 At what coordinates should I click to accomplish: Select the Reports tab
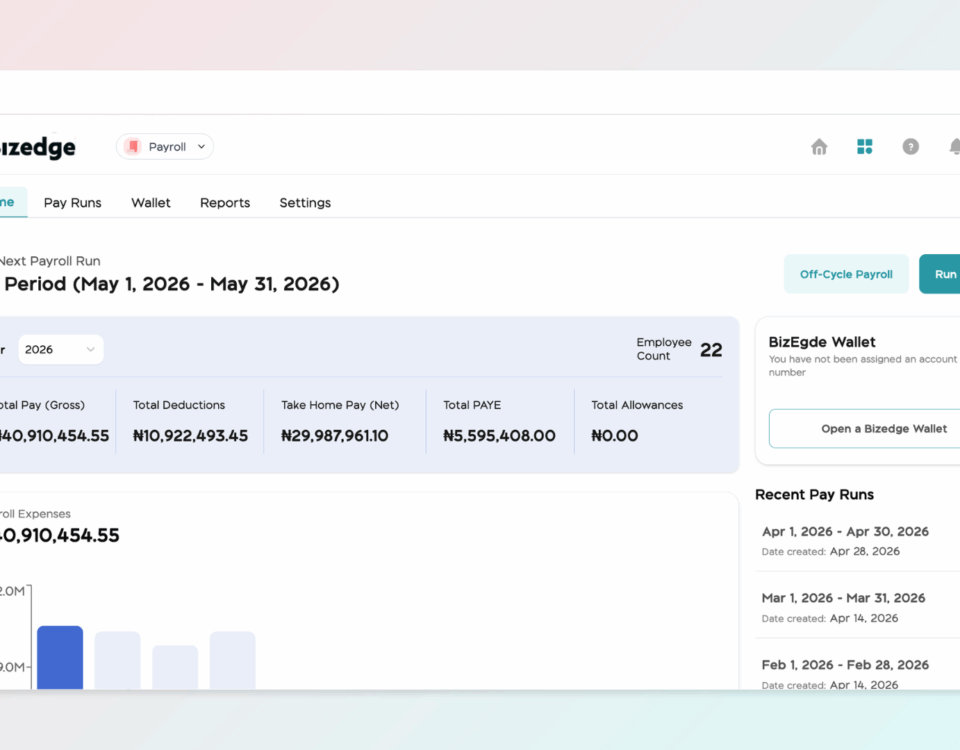point(225,203)
